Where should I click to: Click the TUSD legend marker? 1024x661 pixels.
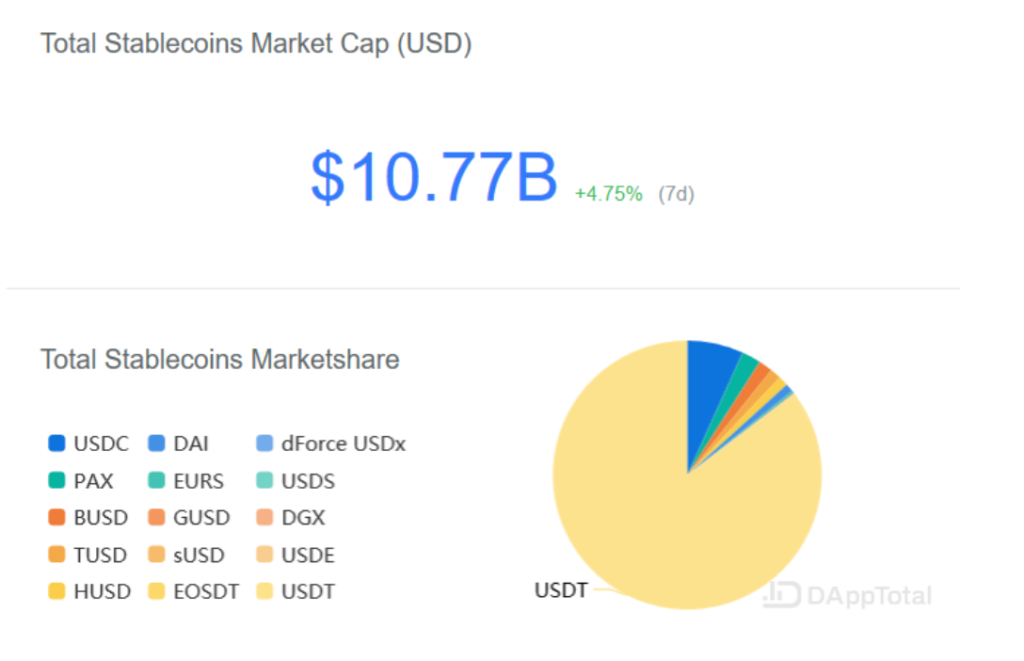coord(57,555)
